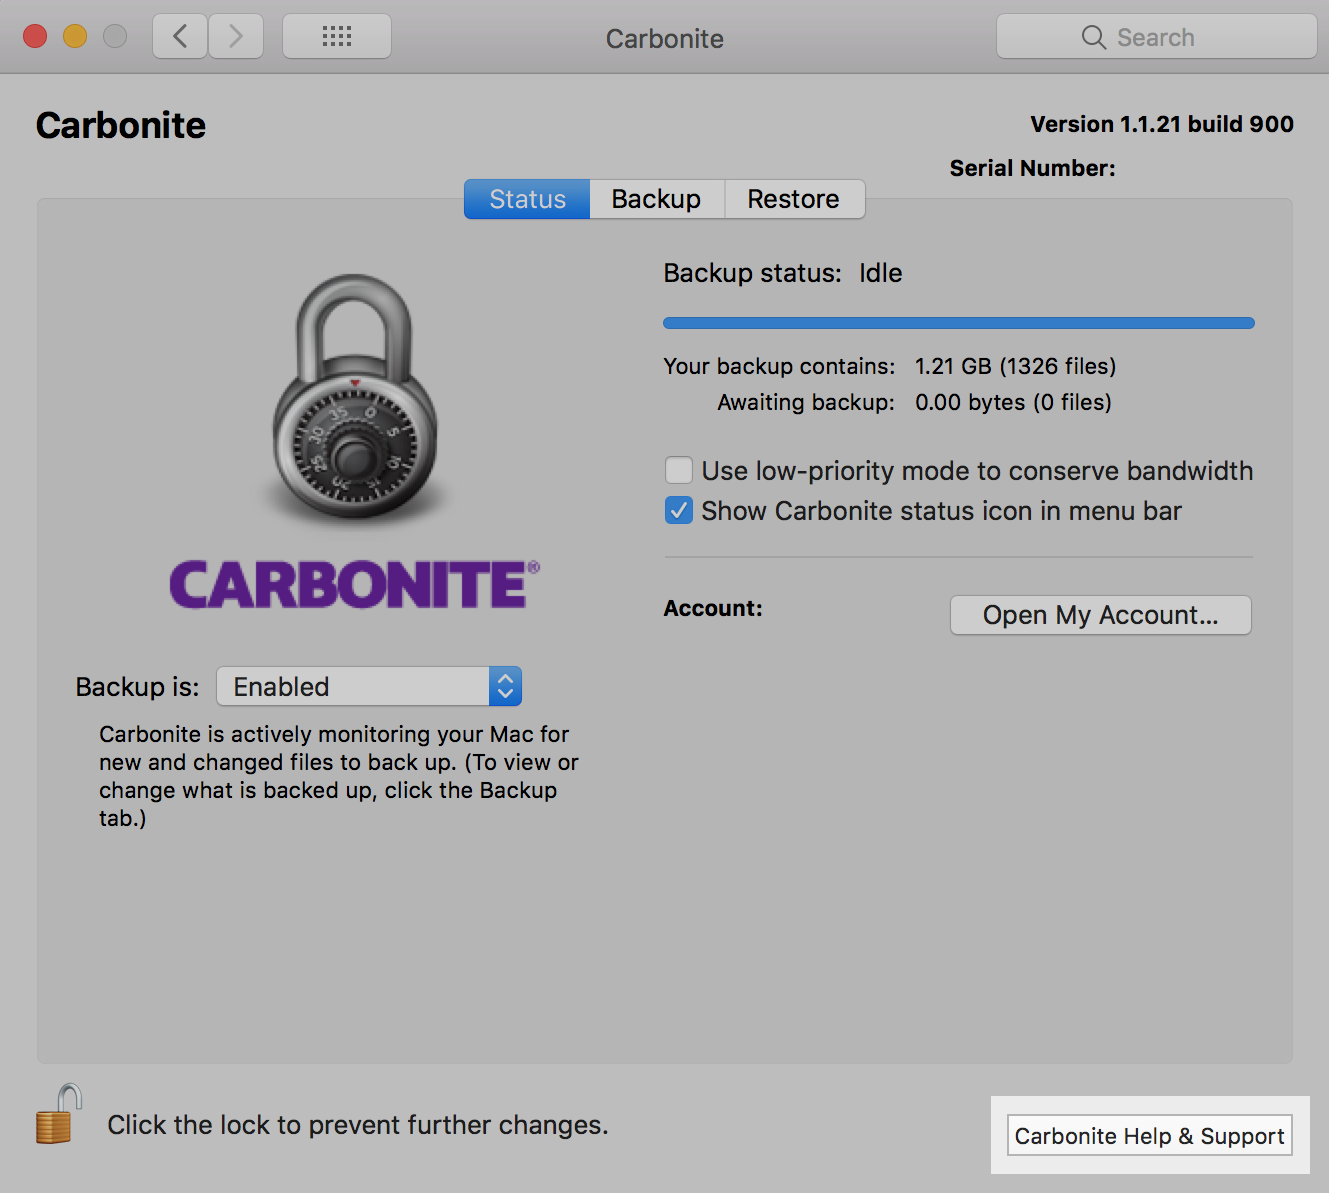This screenshot has width=1329, height=1193.
Task: Go back with the left chevron
Action: pos(180,37)
